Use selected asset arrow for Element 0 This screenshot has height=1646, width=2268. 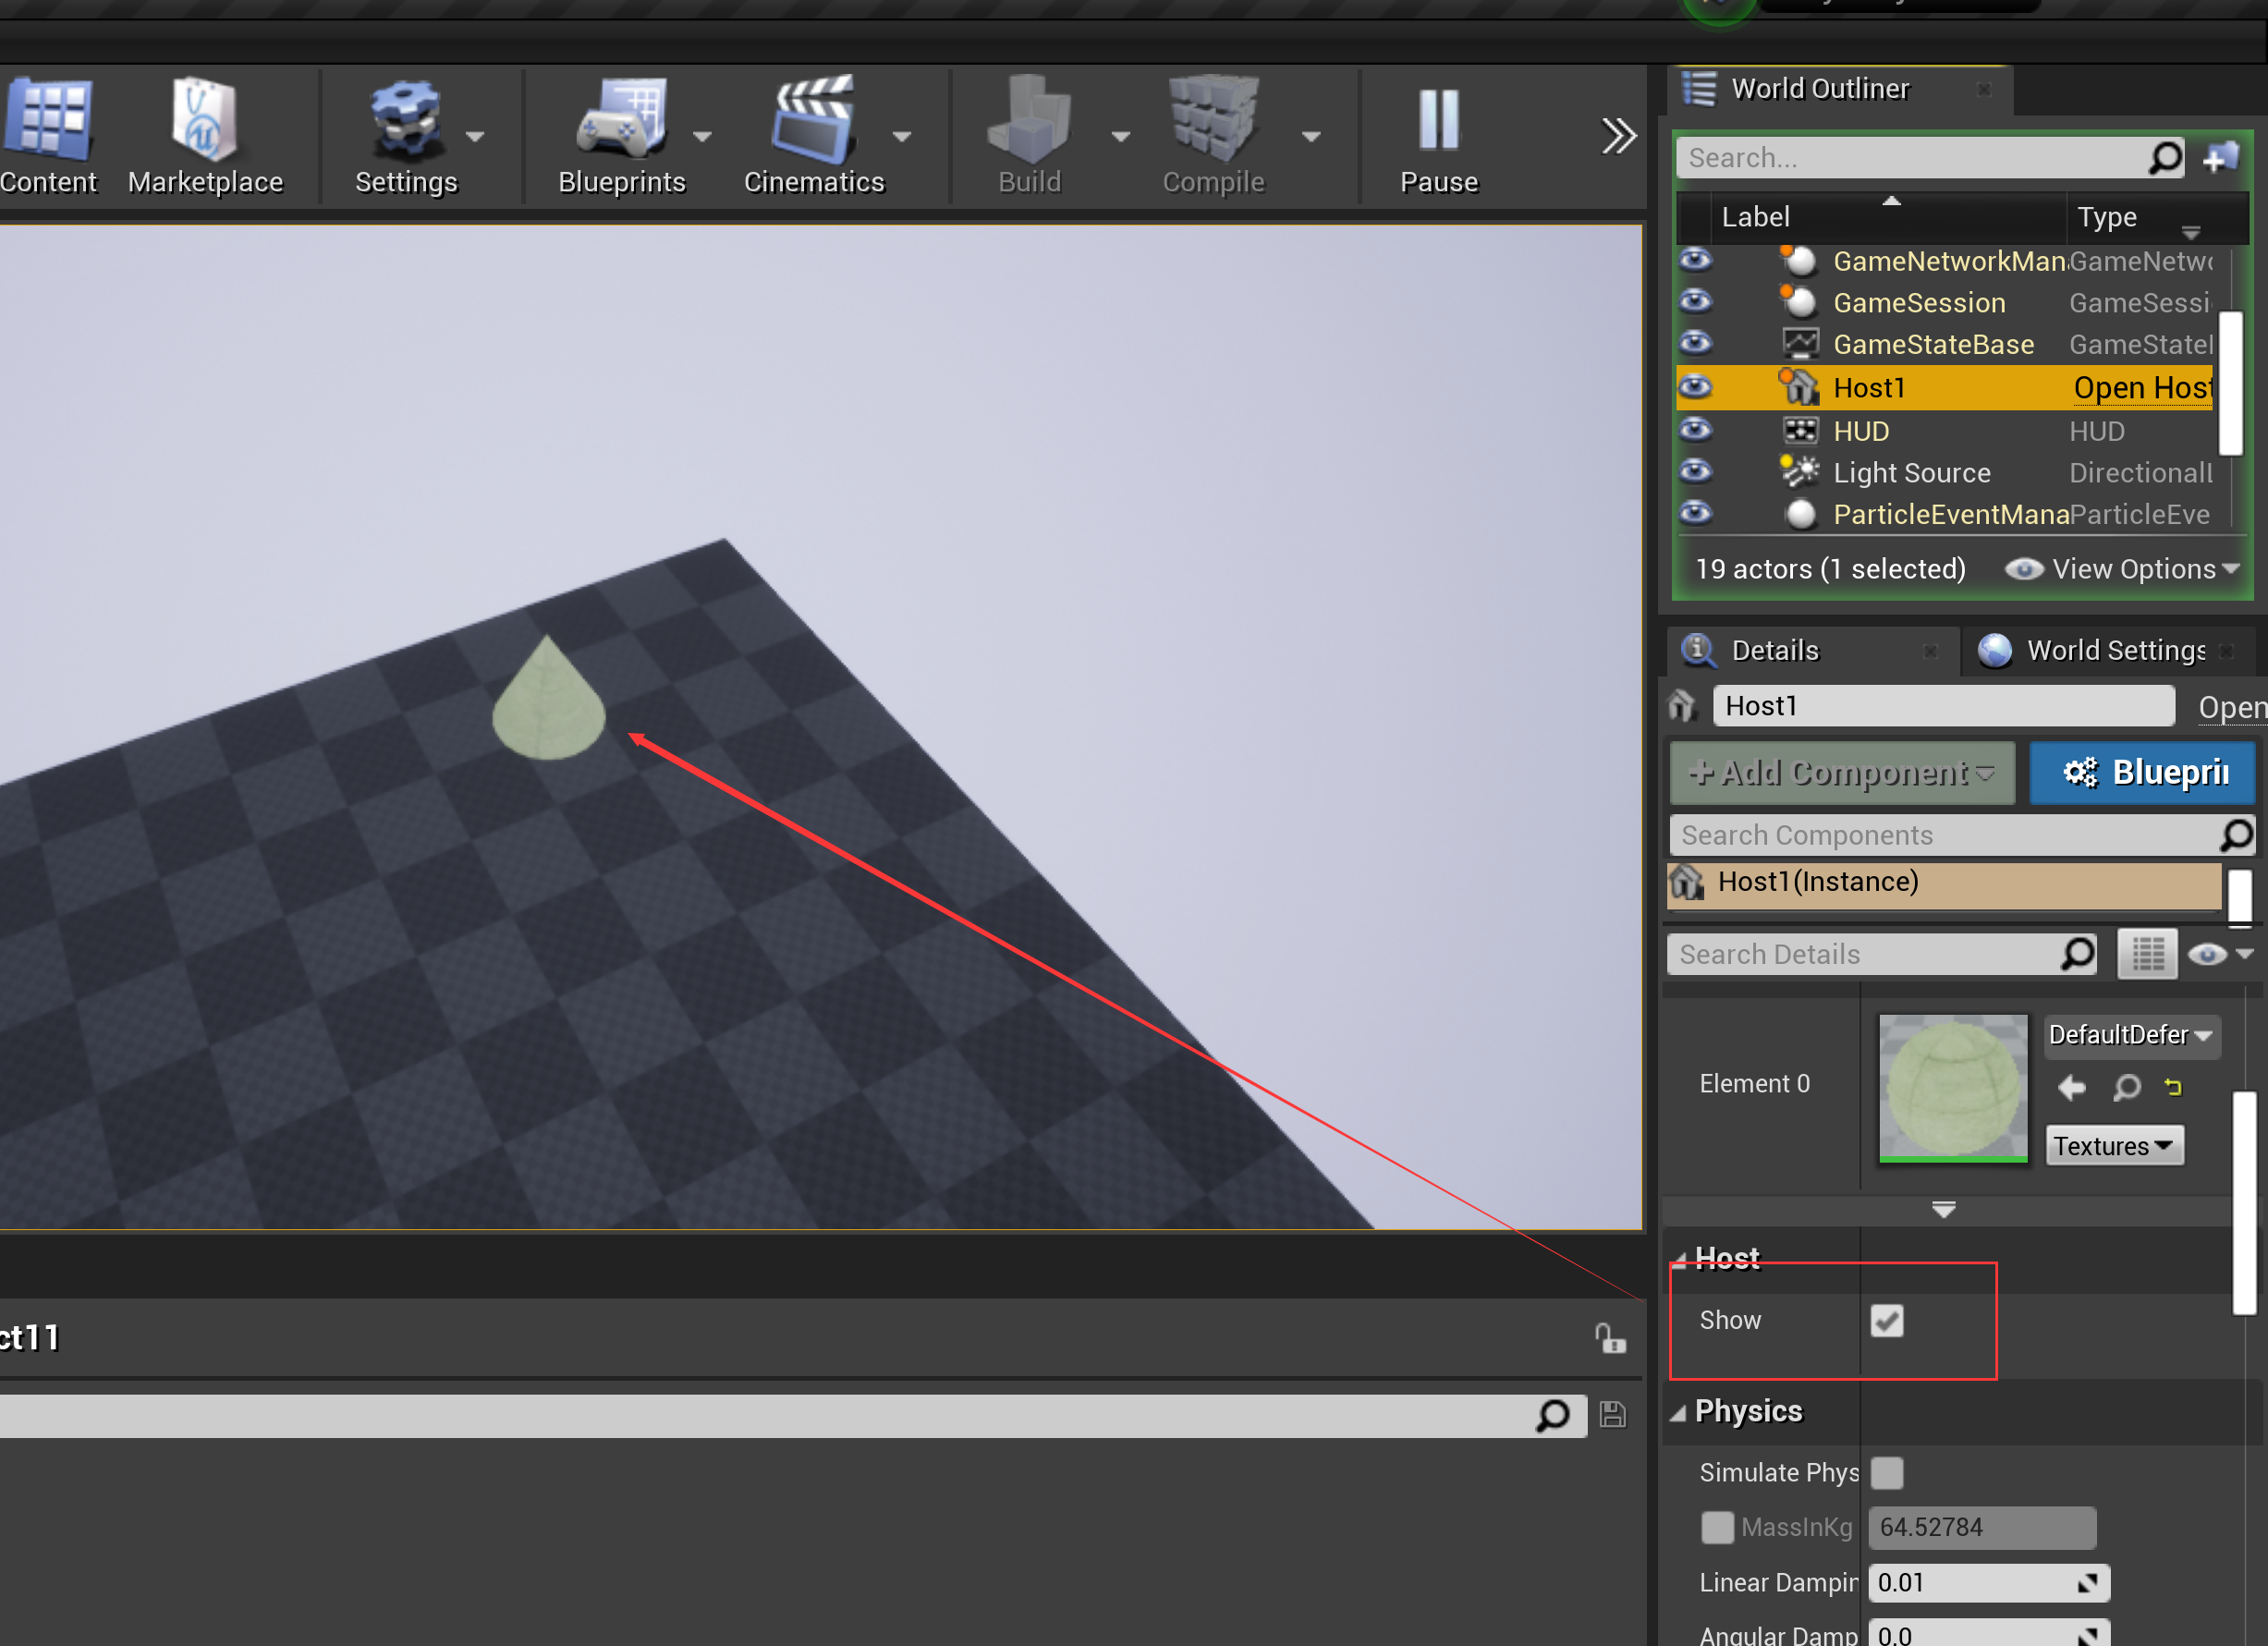2072,1087
